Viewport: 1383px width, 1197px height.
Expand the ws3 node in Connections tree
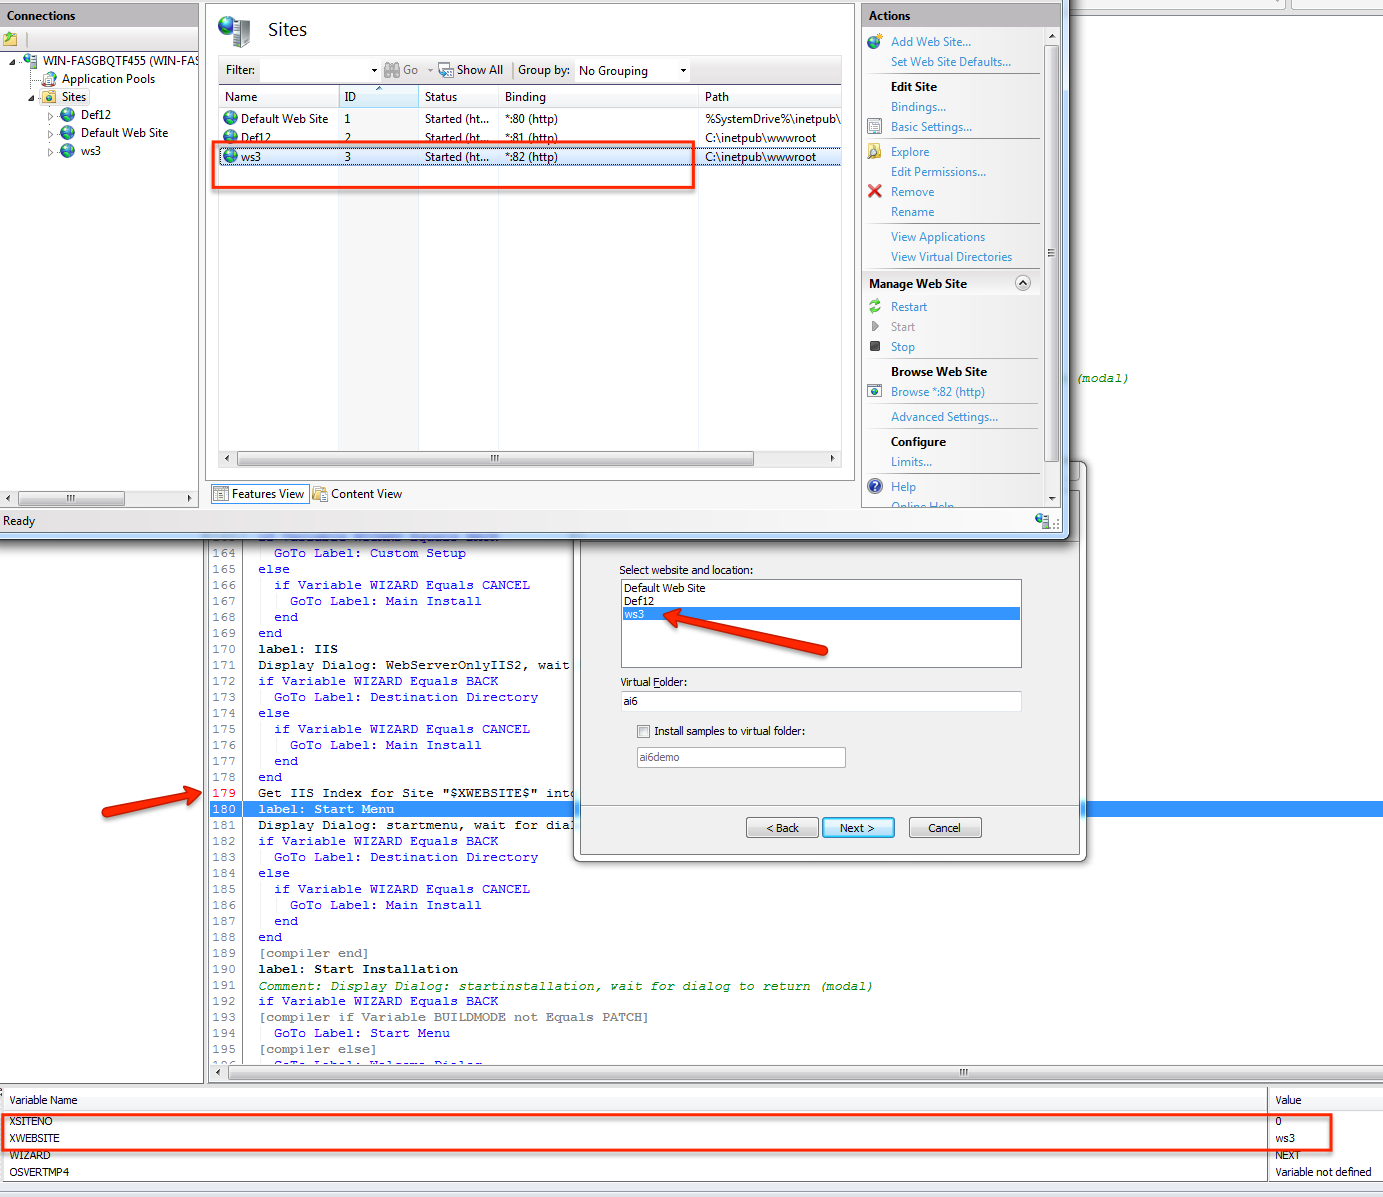[x=50, y=152]
